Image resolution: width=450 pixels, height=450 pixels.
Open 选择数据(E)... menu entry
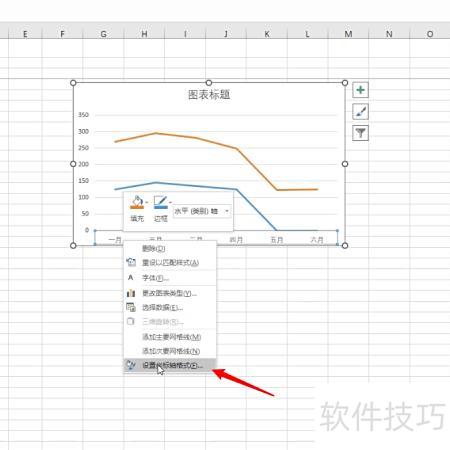click(170, 307)
